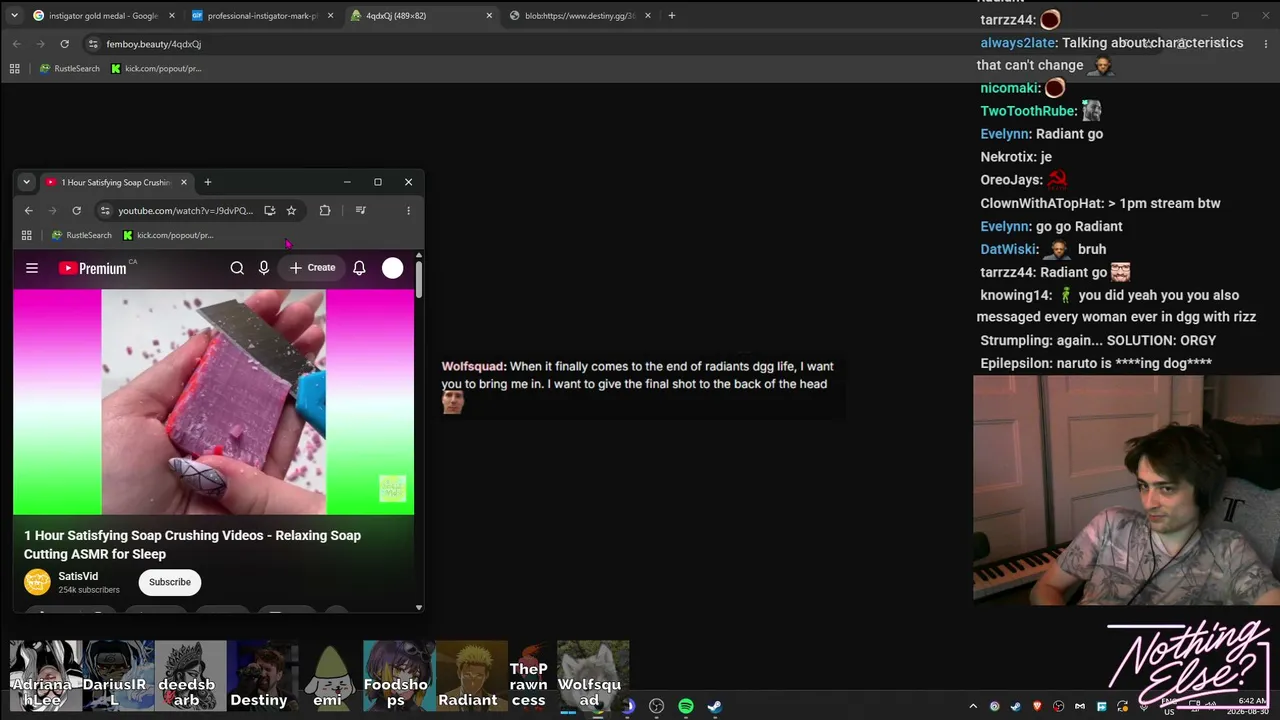Reload the YouTube page
Image resolution: width=1280 pixels, height=720 pixels.
[x=76, y=211]
